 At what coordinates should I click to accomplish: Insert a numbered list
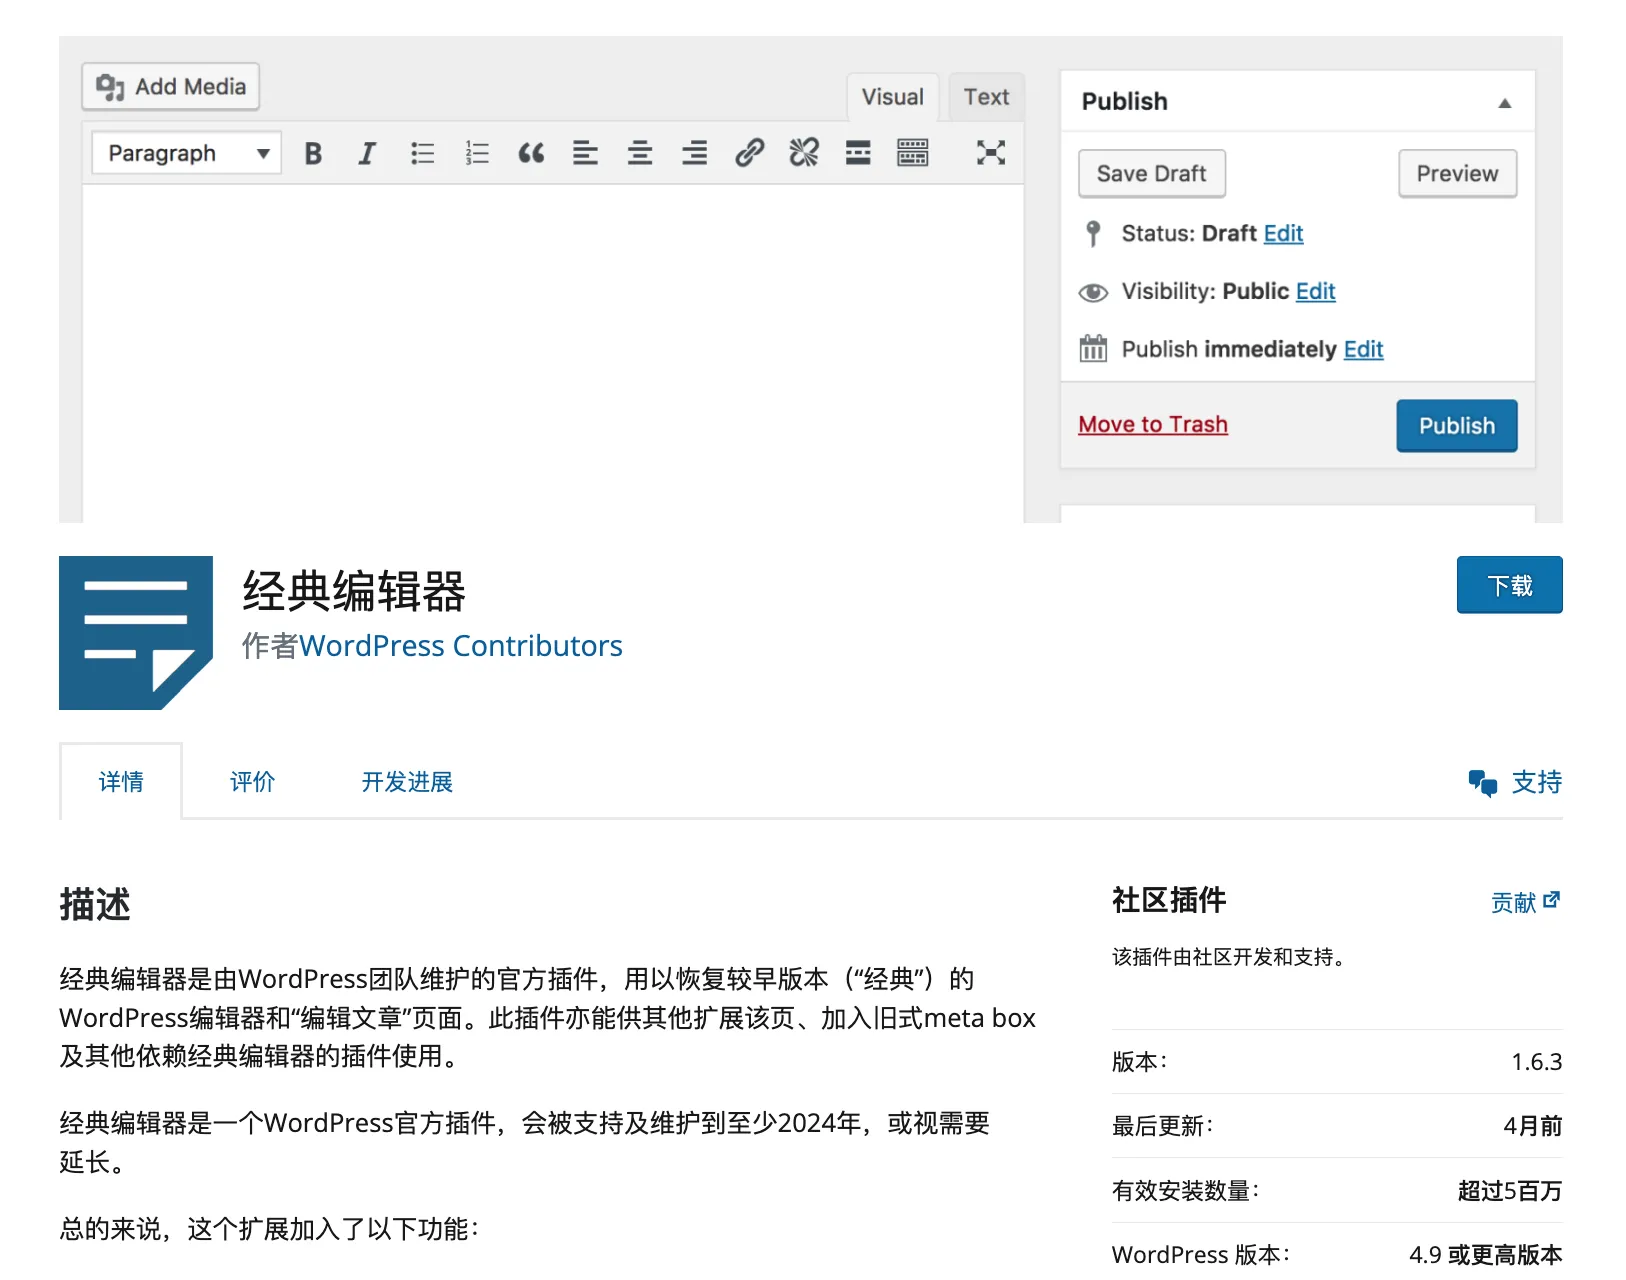(477, 153)
